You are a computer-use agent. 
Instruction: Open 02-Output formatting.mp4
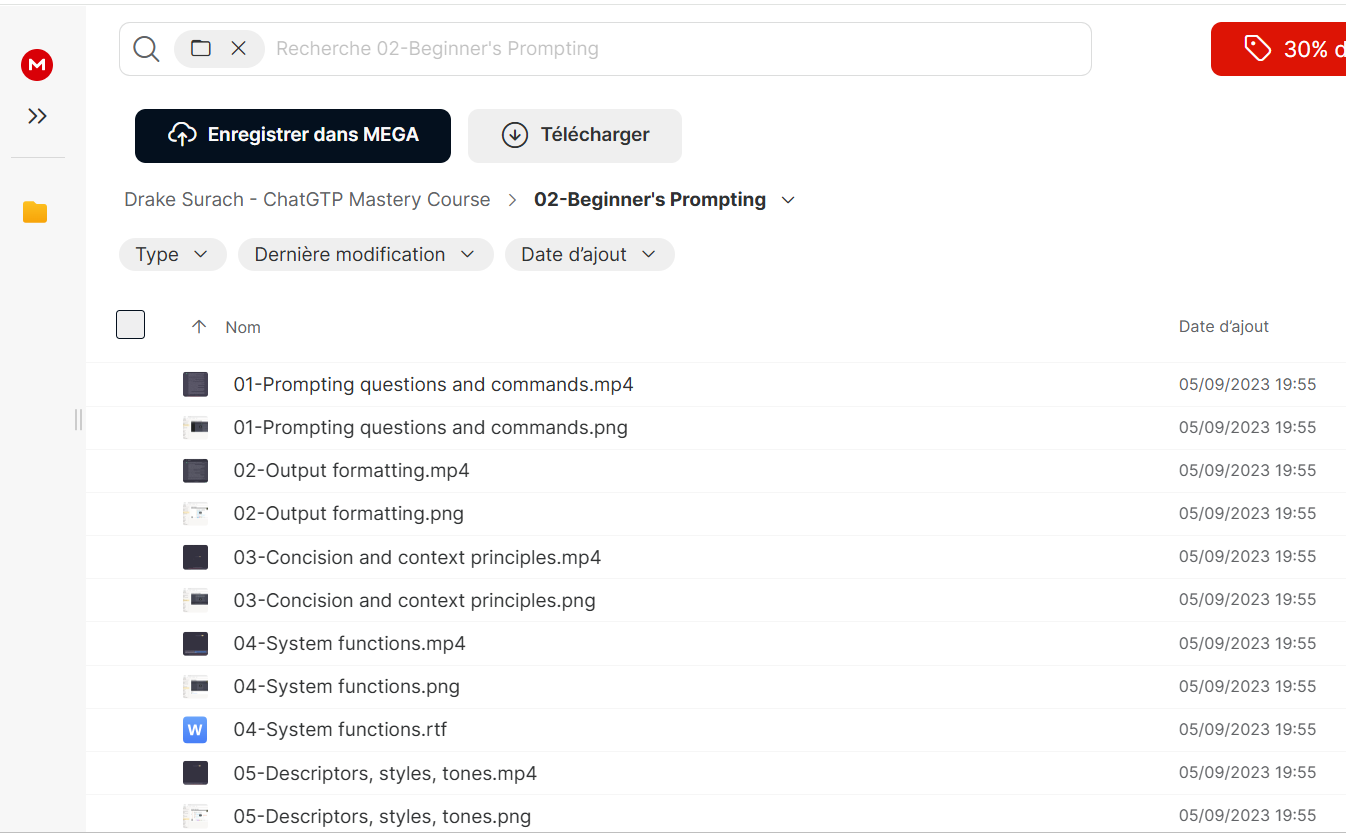click(351, 470)
